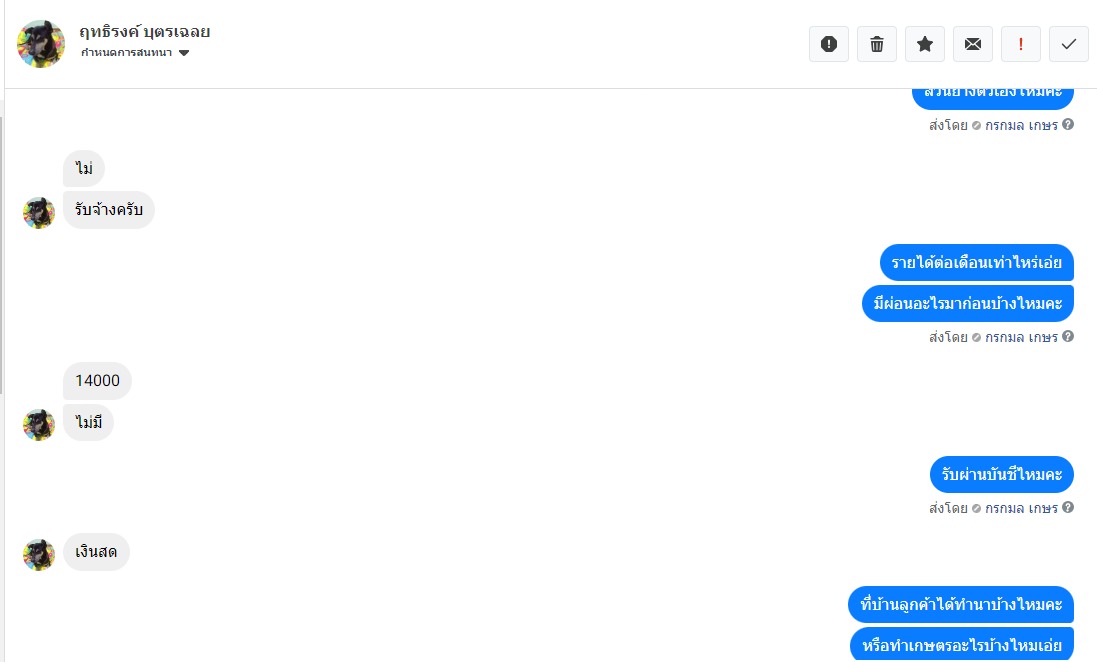This screenshot has height=662, width=1097.
Task: Click the conversation scrollbar on left edge
Action: [2, 255]
